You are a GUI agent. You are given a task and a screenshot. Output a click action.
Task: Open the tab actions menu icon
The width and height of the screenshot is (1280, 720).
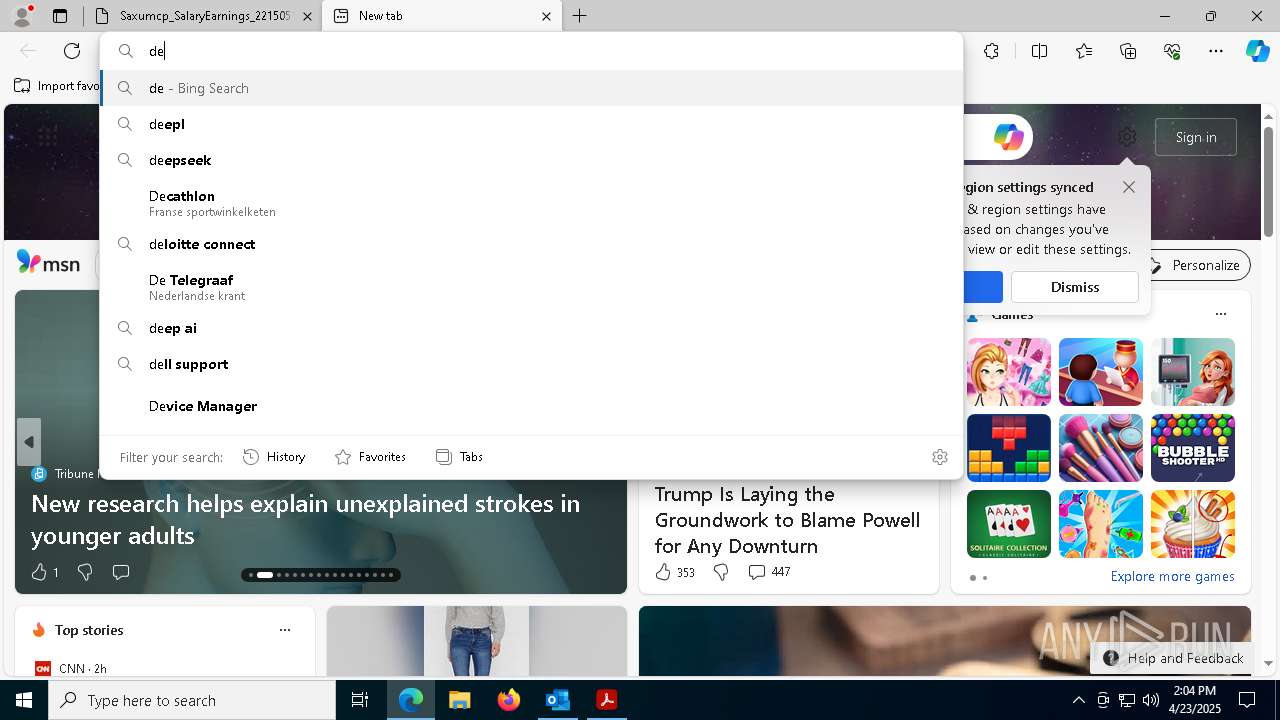click(x=60, y=16)
